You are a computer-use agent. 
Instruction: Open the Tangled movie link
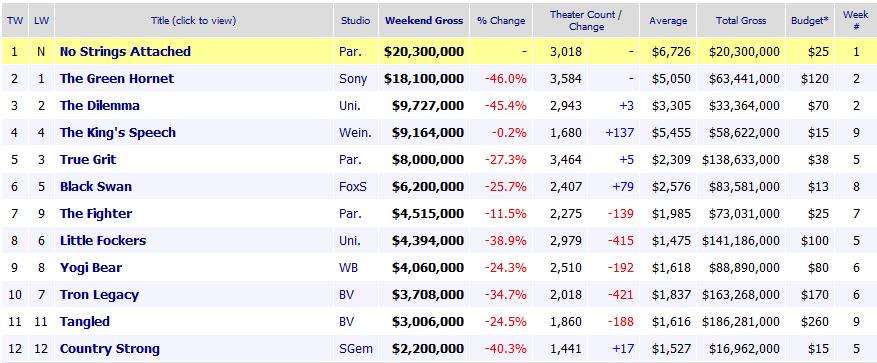click(x=84, y=322)
